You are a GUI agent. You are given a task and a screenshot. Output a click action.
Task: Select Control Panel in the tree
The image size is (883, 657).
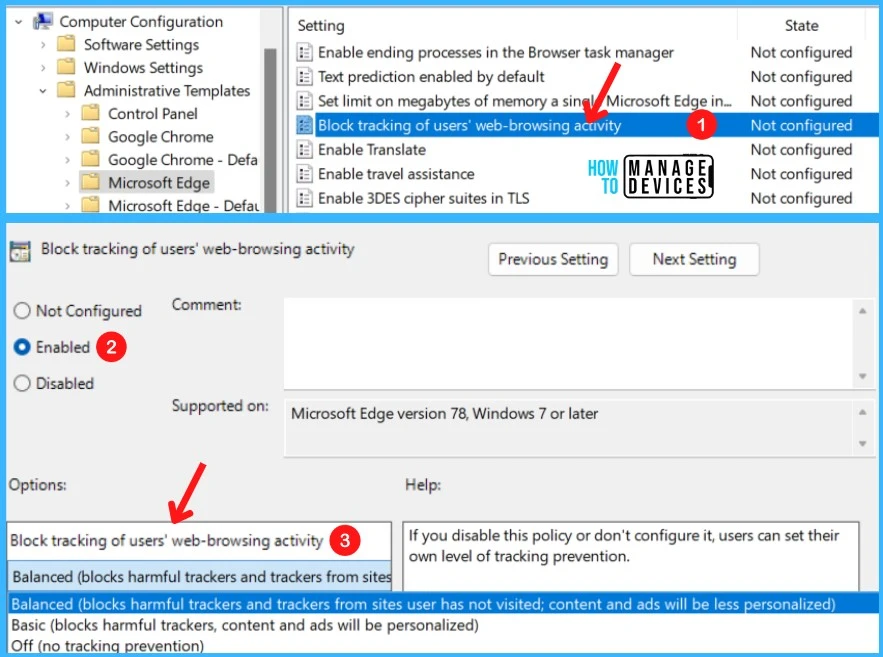[153, 114]
